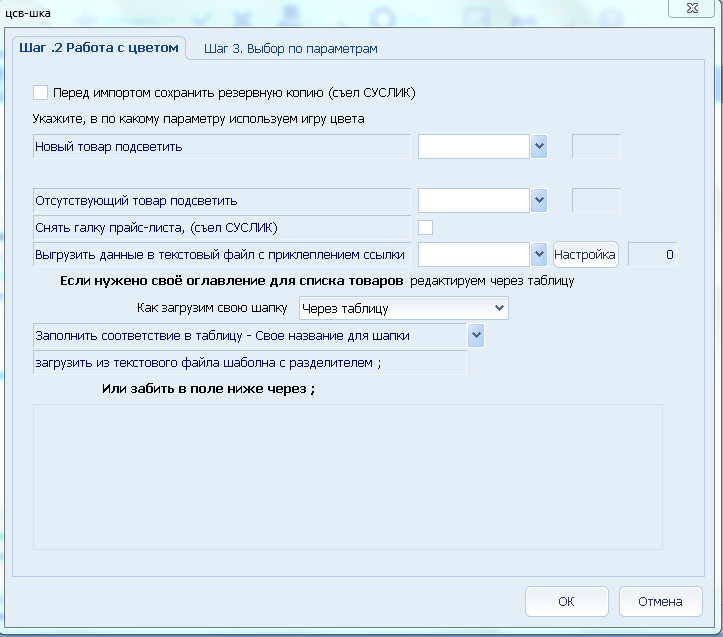The width and height of the screenshot is (723, 637).
Task: Click the numeric field showing 0
Action: (652, 254)
